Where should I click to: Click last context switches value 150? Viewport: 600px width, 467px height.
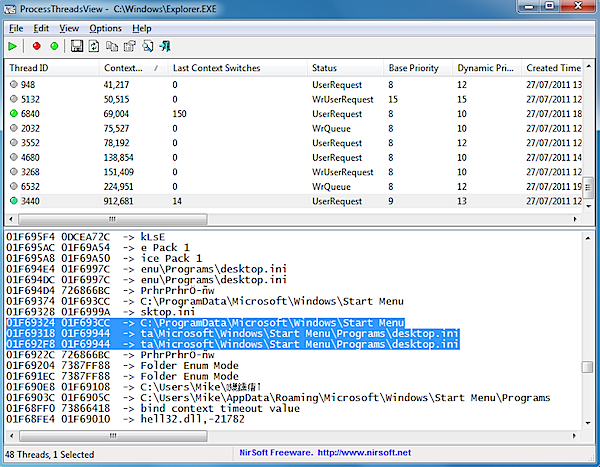tap(179, 114)
